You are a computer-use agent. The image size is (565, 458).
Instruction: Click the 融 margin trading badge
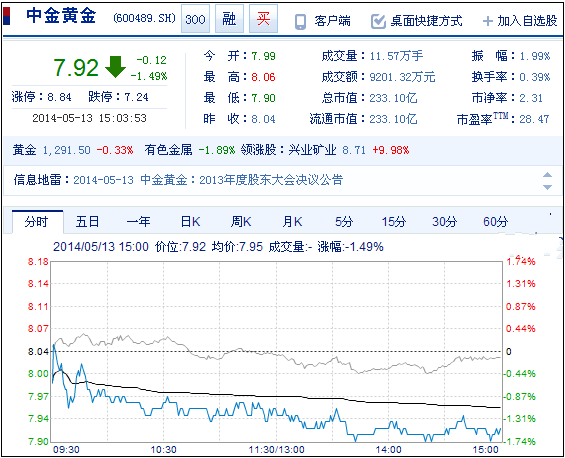click(229, 19)
